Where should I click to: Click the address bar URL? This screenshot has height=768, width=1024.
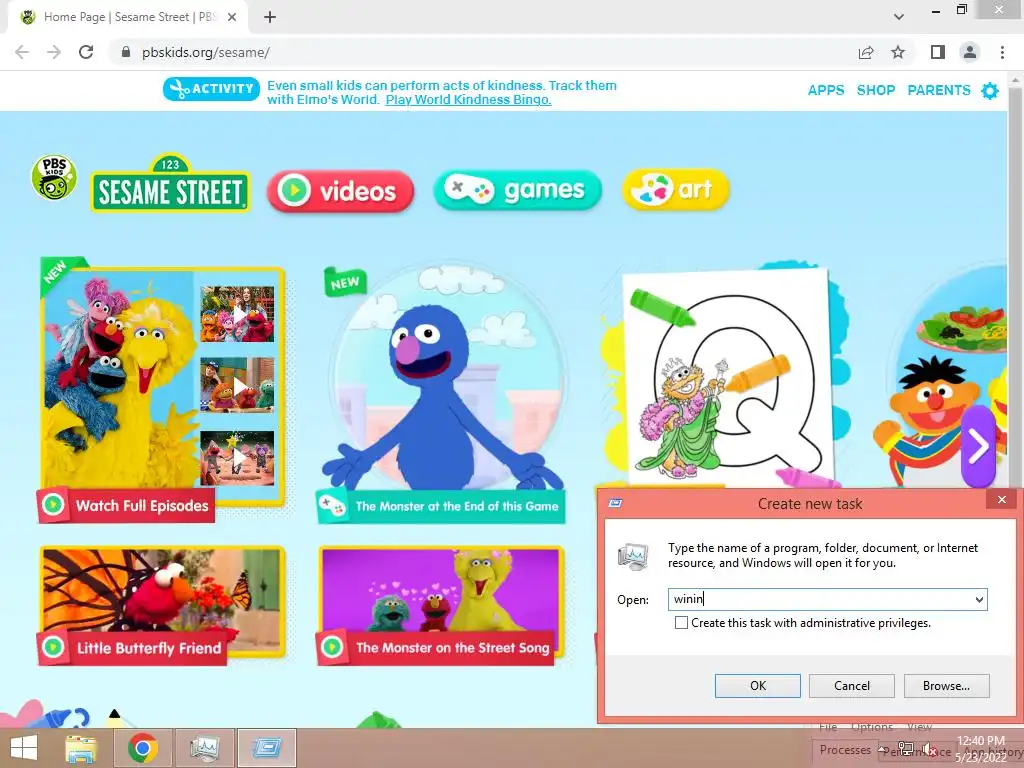coord(206,52)
